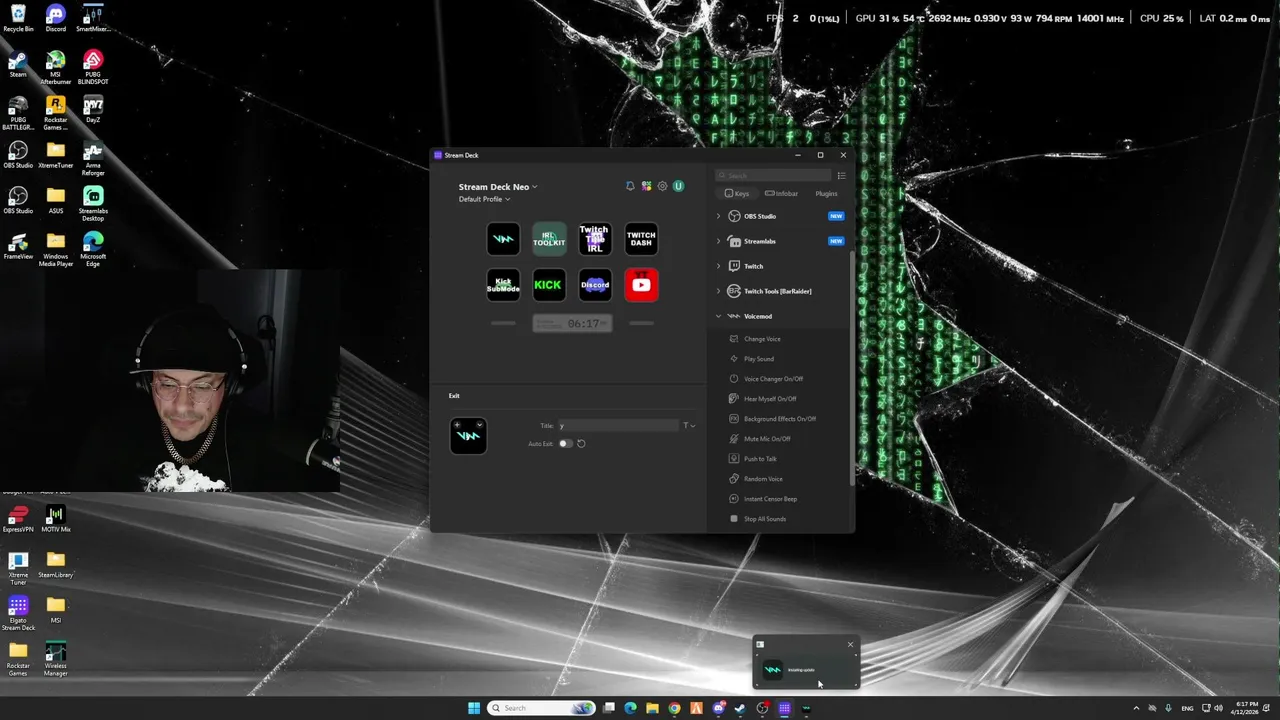This screenshot has width=1280, height=720.
Task: Click the right infobar touch button
Action: pos(641,323)
